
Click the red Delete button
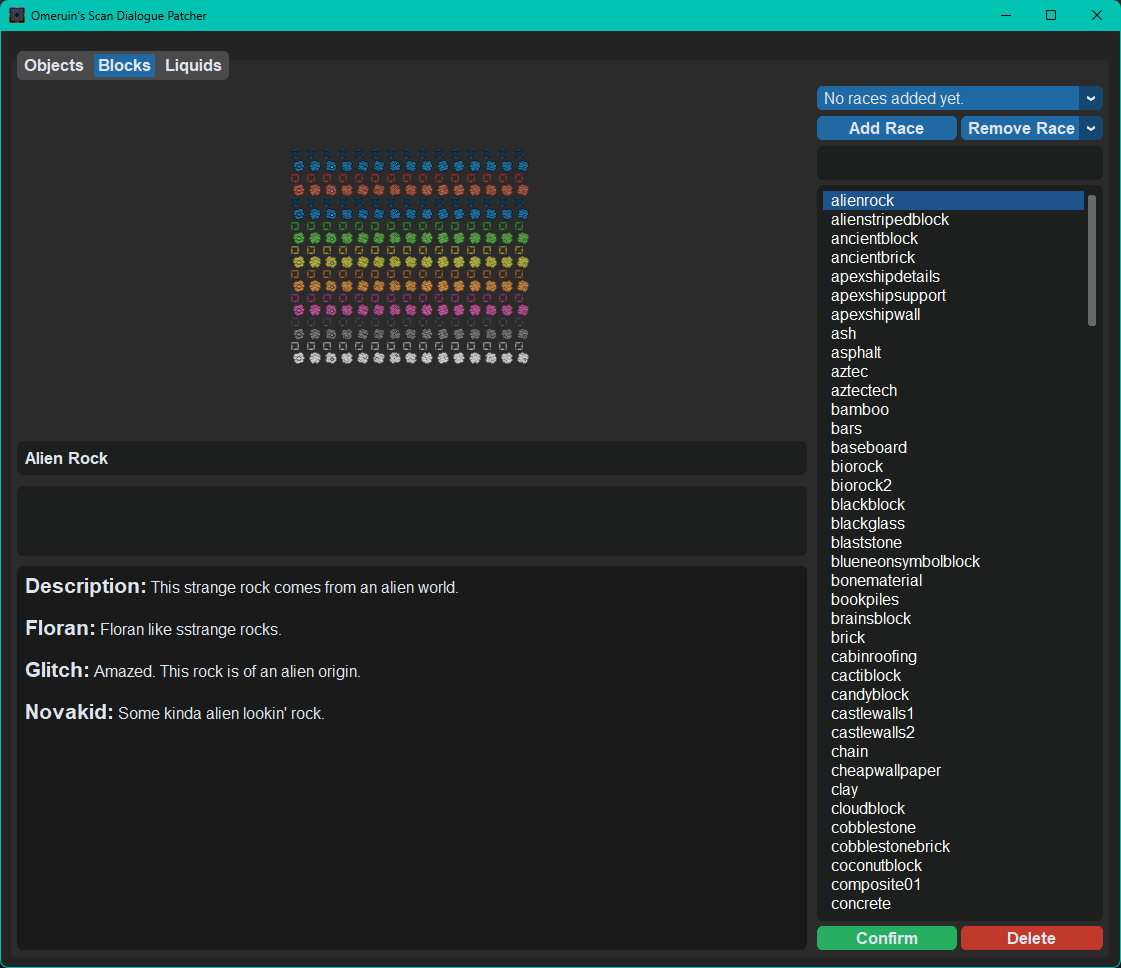(1032, 938)
